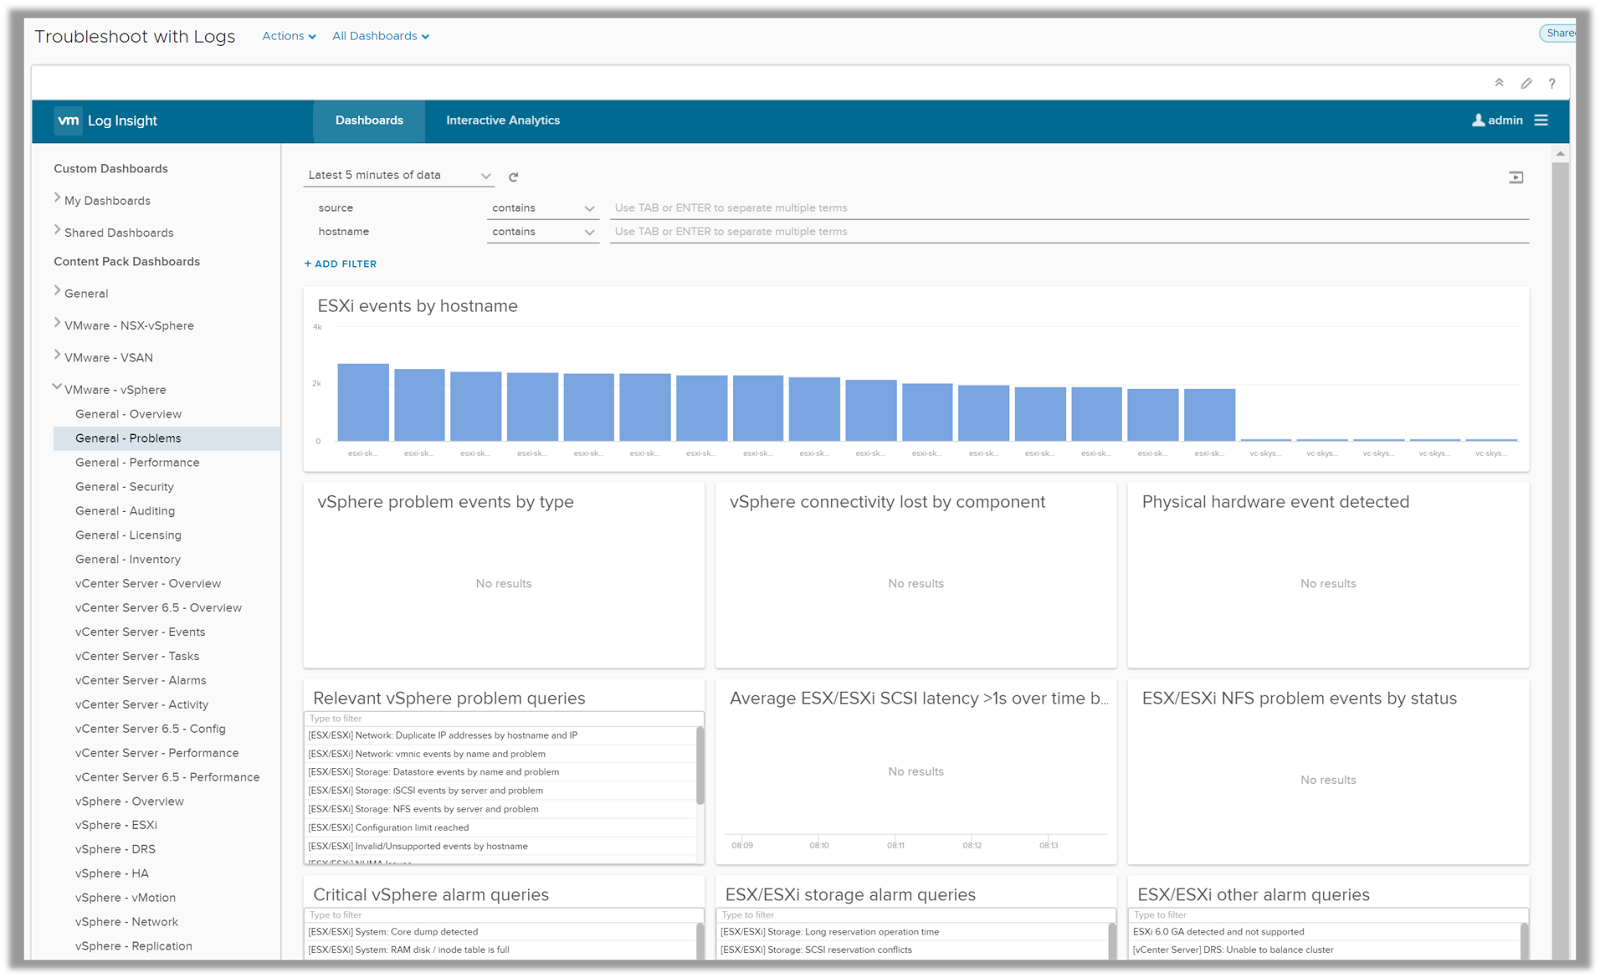Click the presentation mode icon

[x=1516, y=177]
